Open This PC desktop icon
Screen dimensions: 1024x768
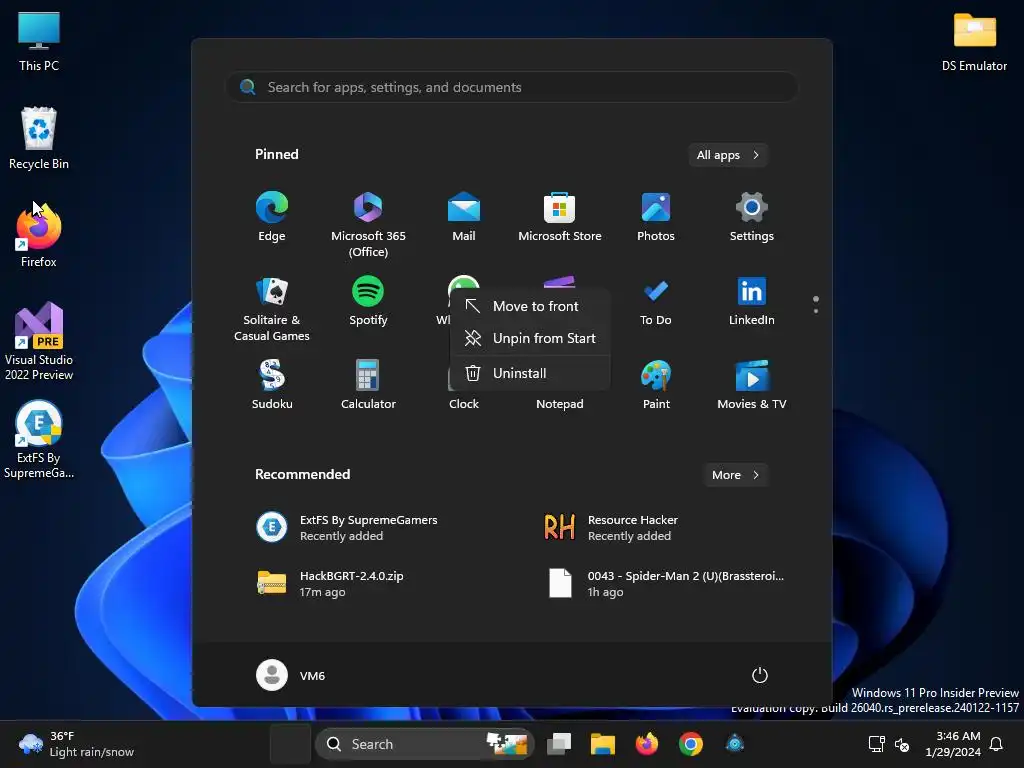click(x=39, y=42)
